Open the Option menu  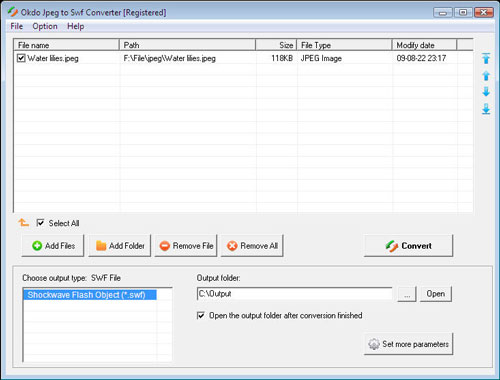click(x=45, y=26)
